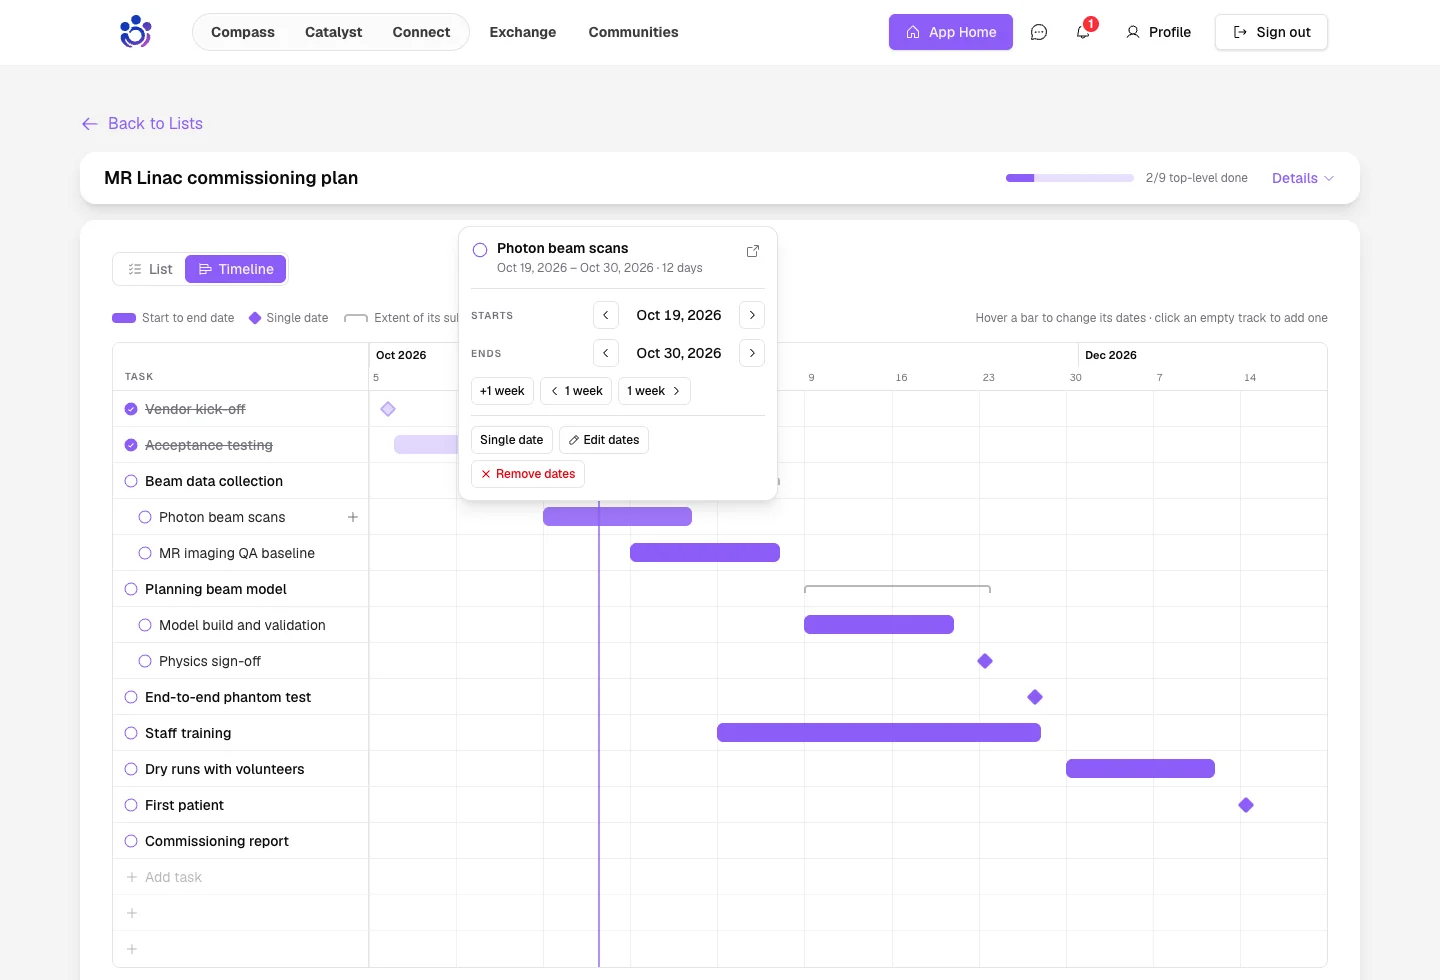Shift task one week later
This screenshot has width=1440, height=980.
pyautogui.click(x=654, y=391)
